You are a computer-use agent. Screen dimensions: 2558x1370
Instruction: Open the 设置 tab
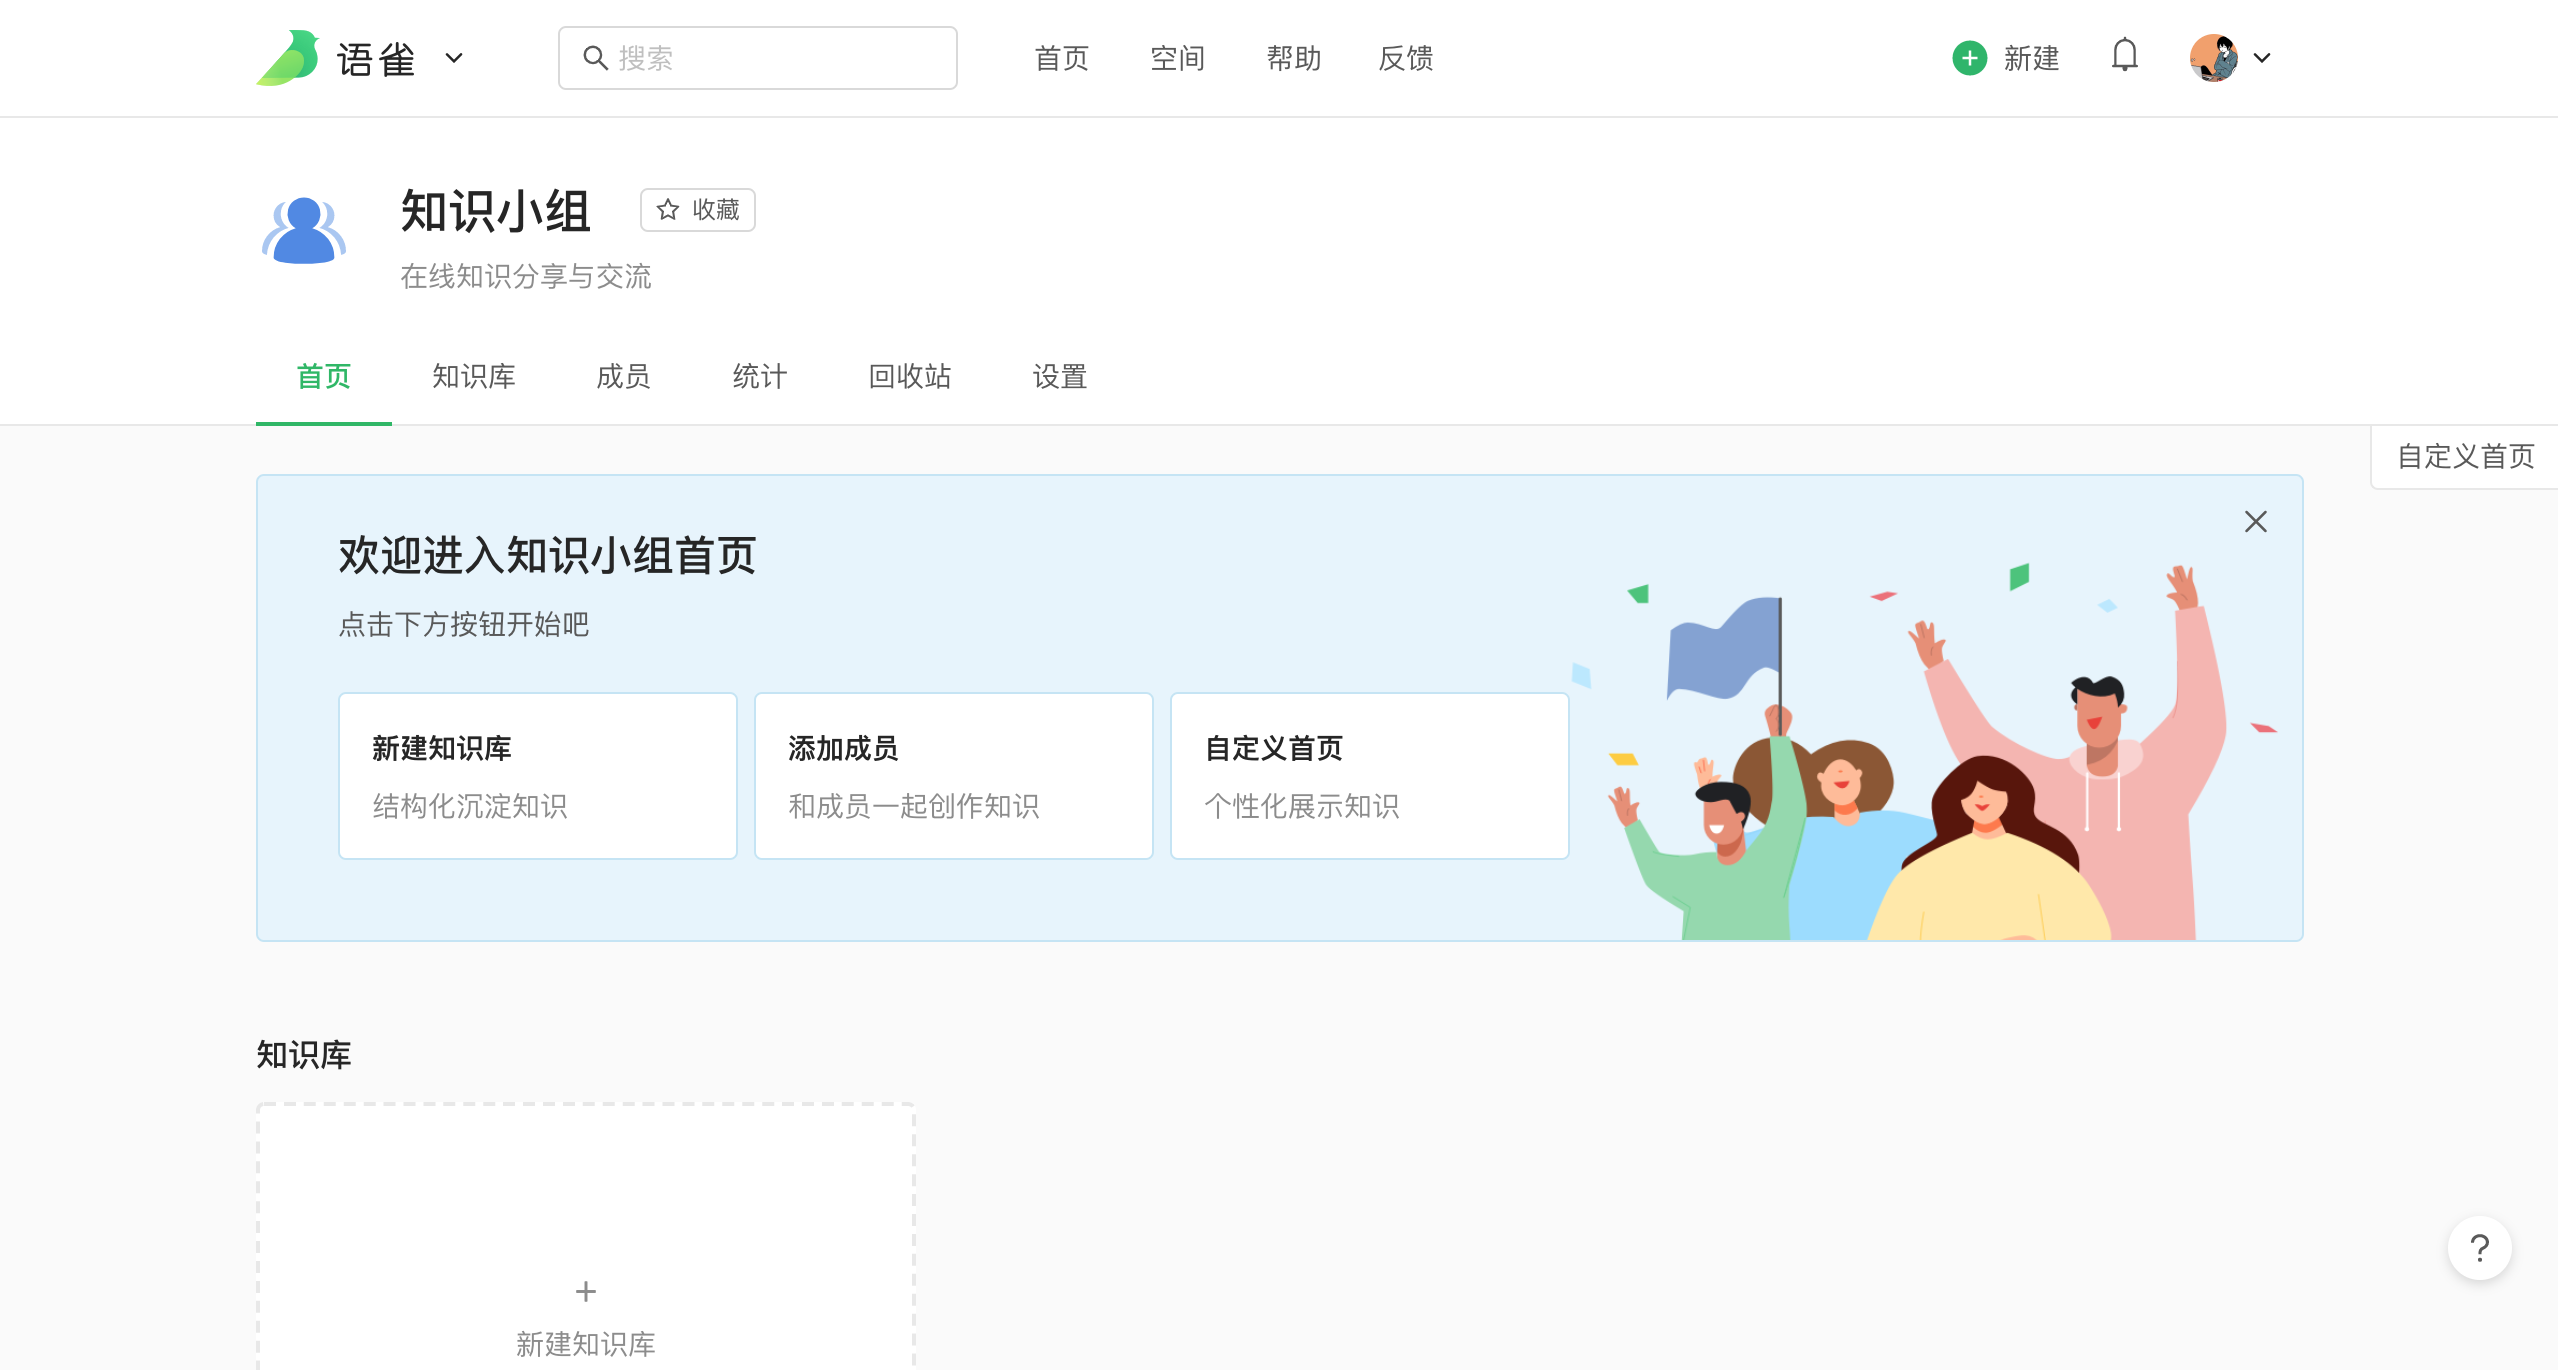click(x=1059, y=377)
